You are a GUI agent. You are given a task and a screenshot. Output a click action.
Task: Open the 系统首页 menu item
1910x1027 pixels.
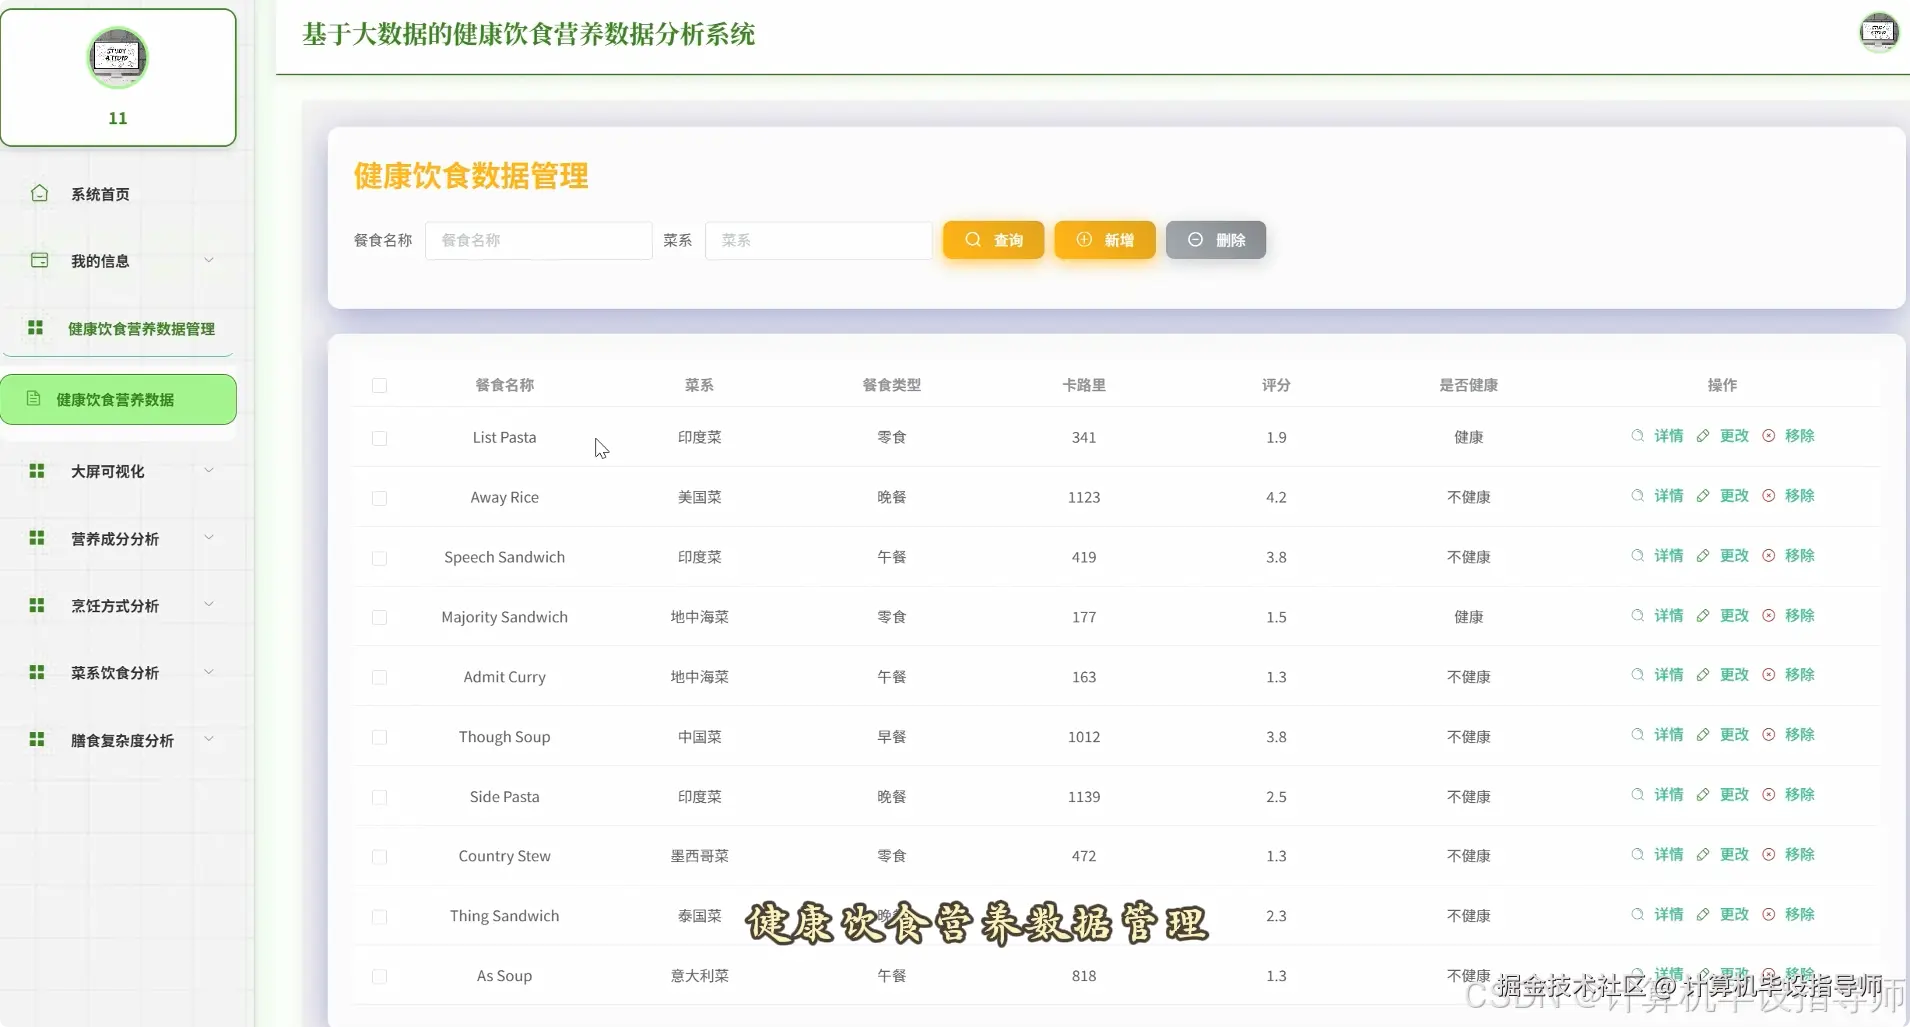click(x=100, y=193)
